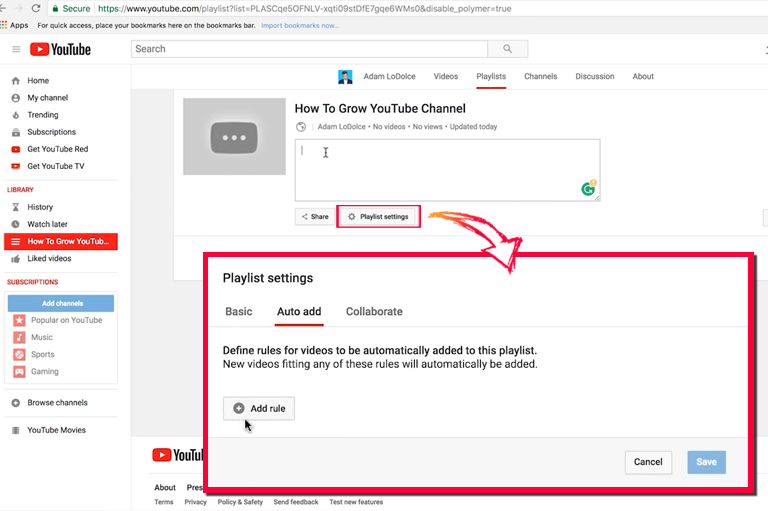Select How To Grow YouTub... sidebar playlist
This screenshot has height=511, width=768.
(x=61, y=242)
